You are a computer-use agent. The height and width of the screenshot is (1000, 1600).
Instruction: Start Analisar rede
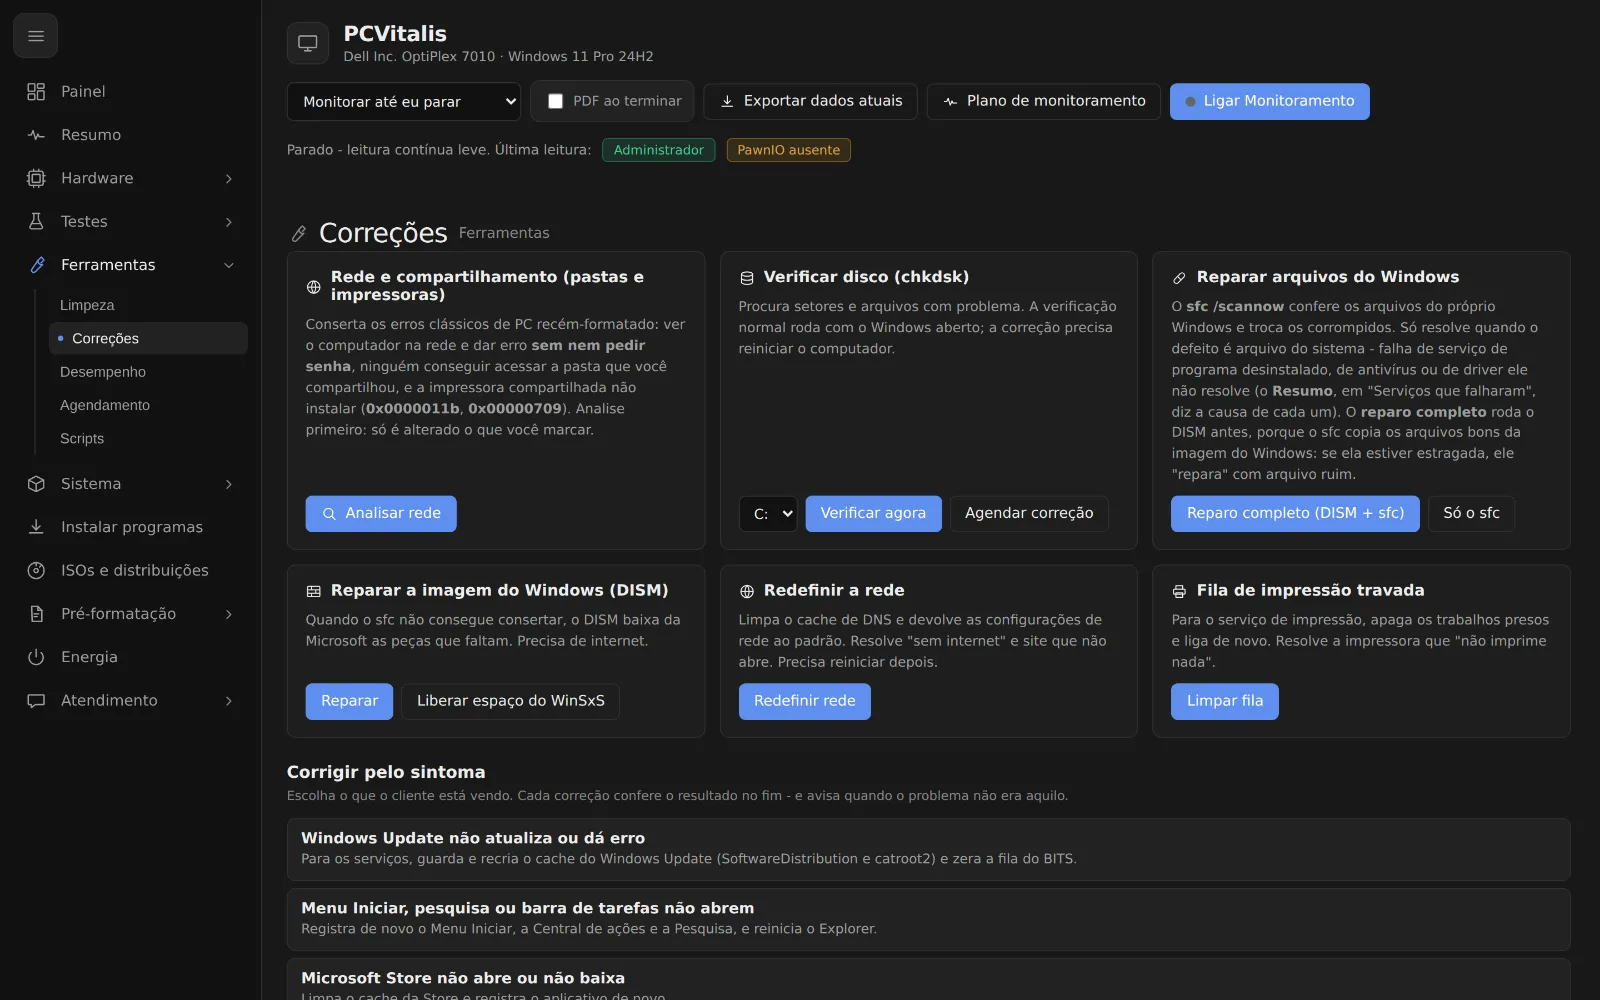[x=381, y=514]
